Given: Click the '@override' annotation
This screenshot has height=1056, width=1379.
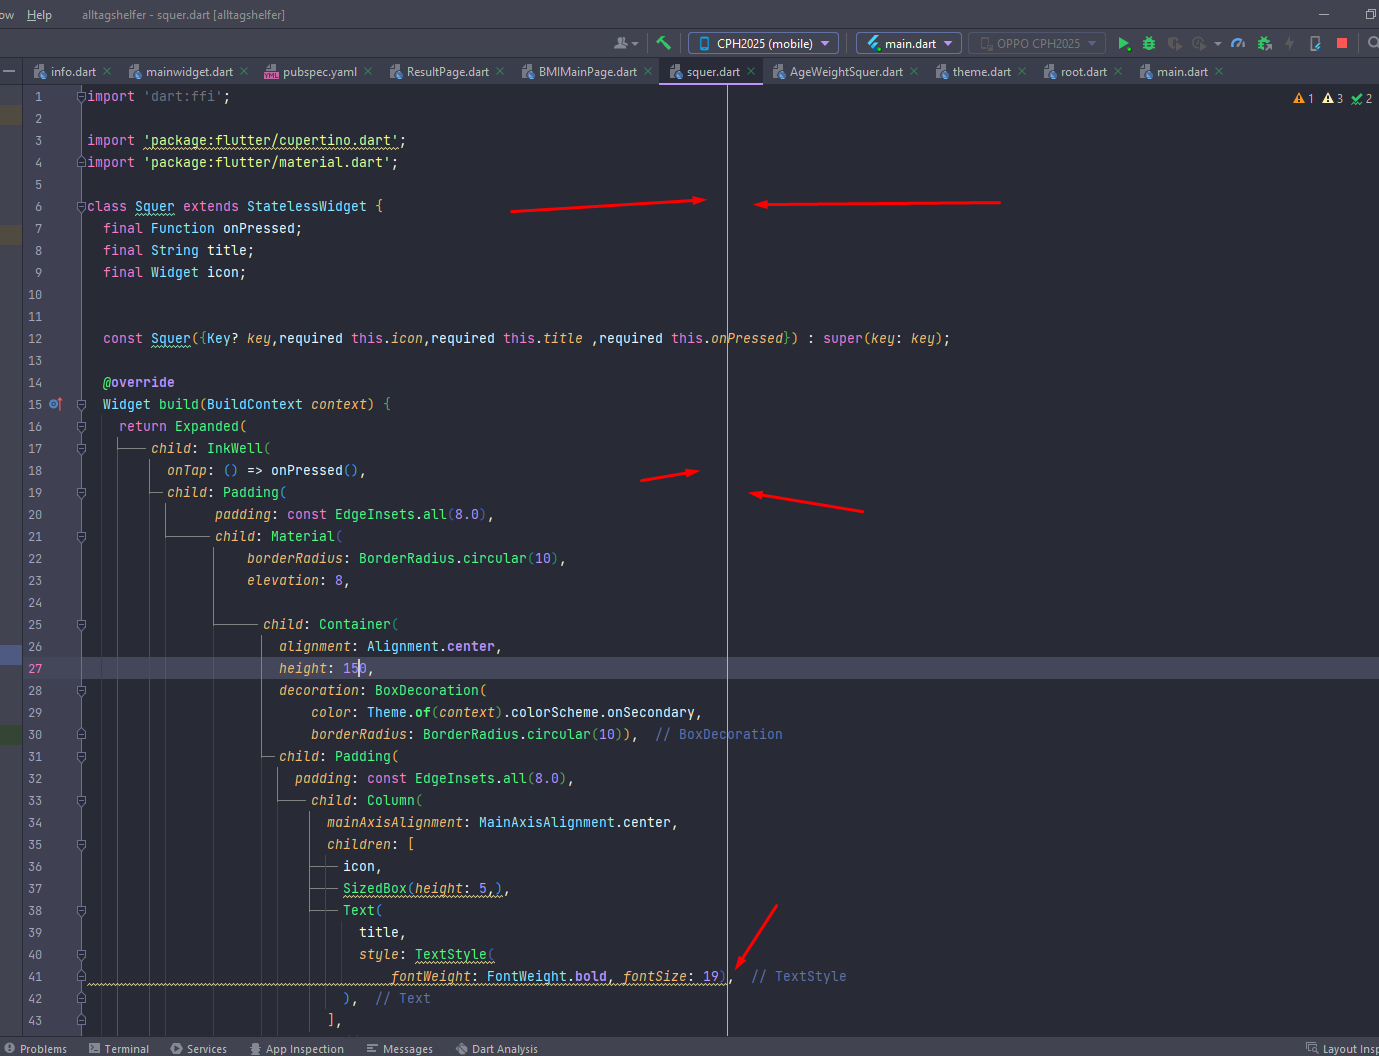Looking at the screenshot, I should (x=139, y=382).
